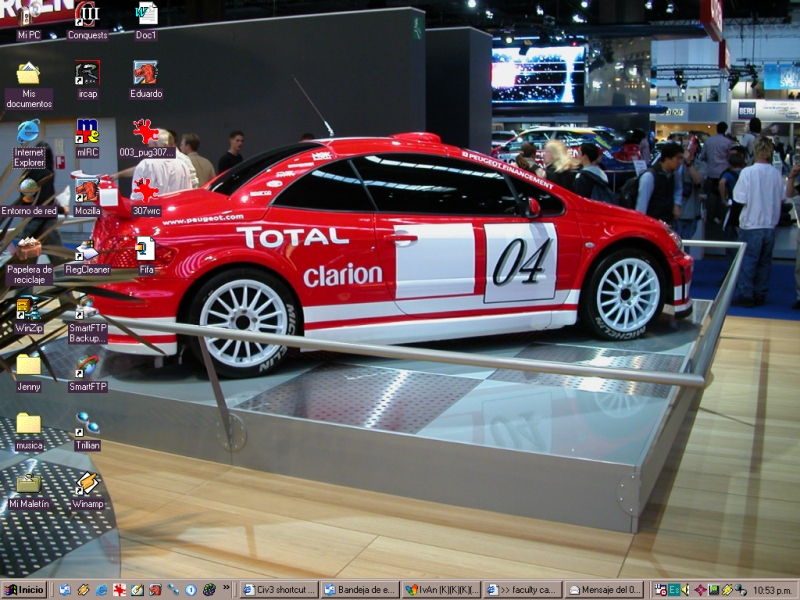
Task: Open the Internet Explorer desktop icon
Action: click(28, 132)
